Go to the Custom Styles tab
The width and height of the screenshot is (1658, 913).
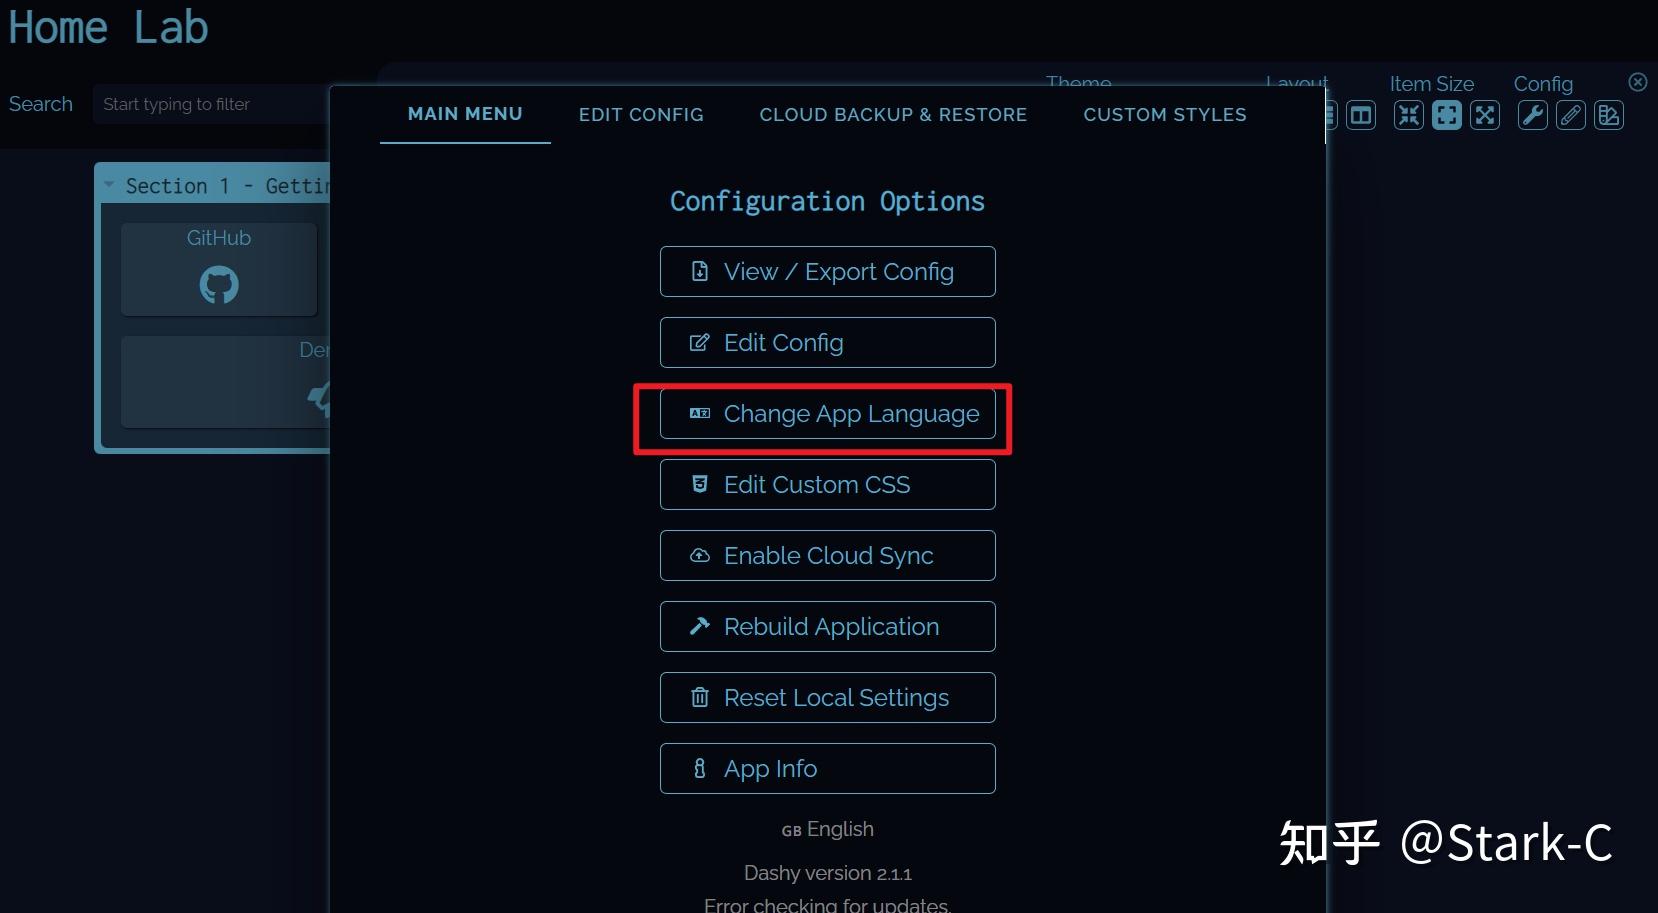[1165, 115]
